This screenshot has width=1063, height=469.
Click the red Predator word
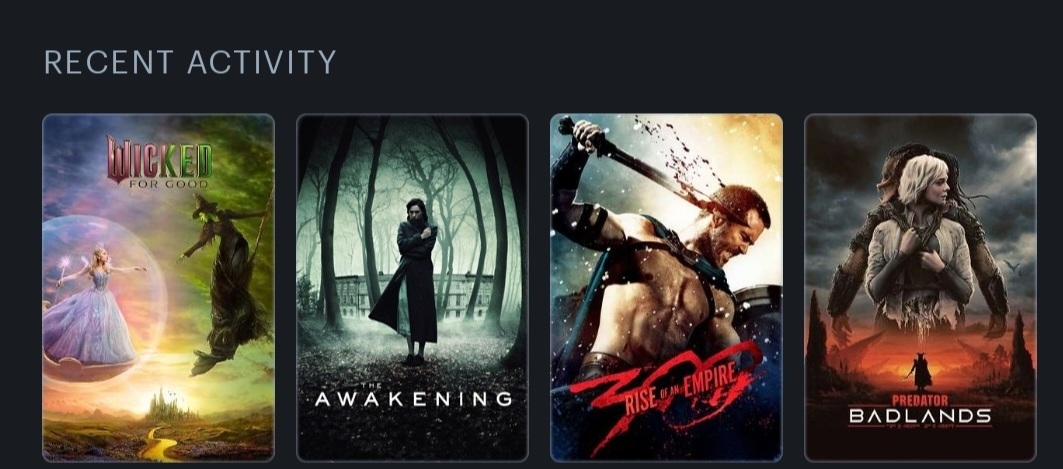click(920, 400)
